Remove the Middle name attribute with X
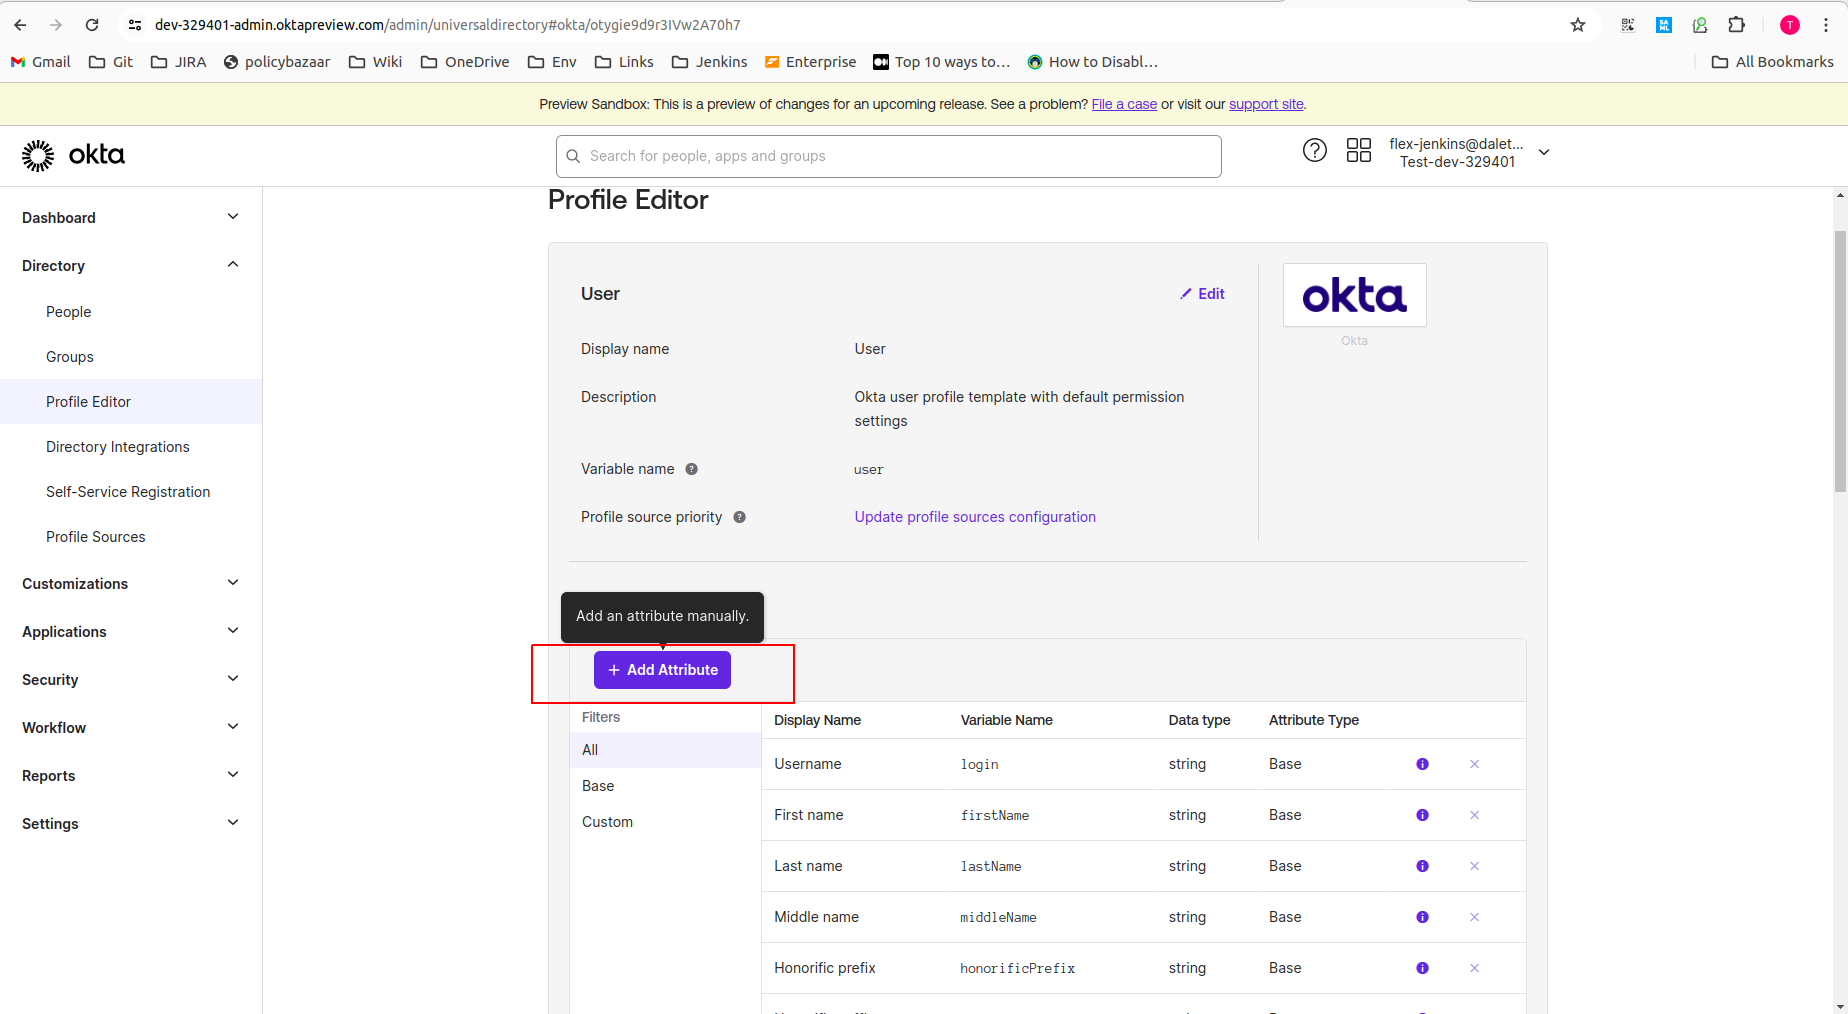This screenshot has width=1848, height=1014. coord(1474,917)
